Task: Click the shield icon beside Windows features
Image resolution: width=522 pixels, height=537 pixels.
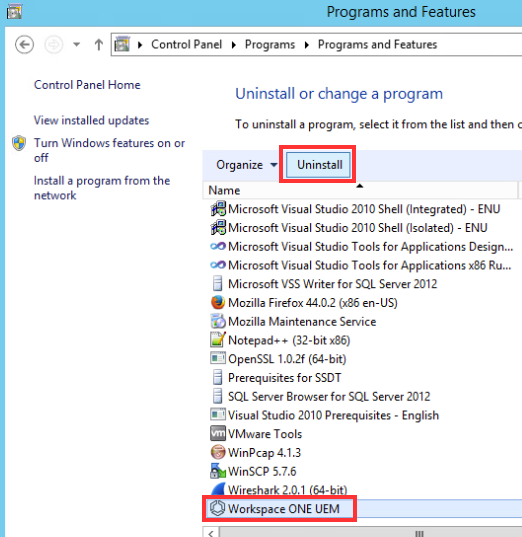Action: (19, 143)
